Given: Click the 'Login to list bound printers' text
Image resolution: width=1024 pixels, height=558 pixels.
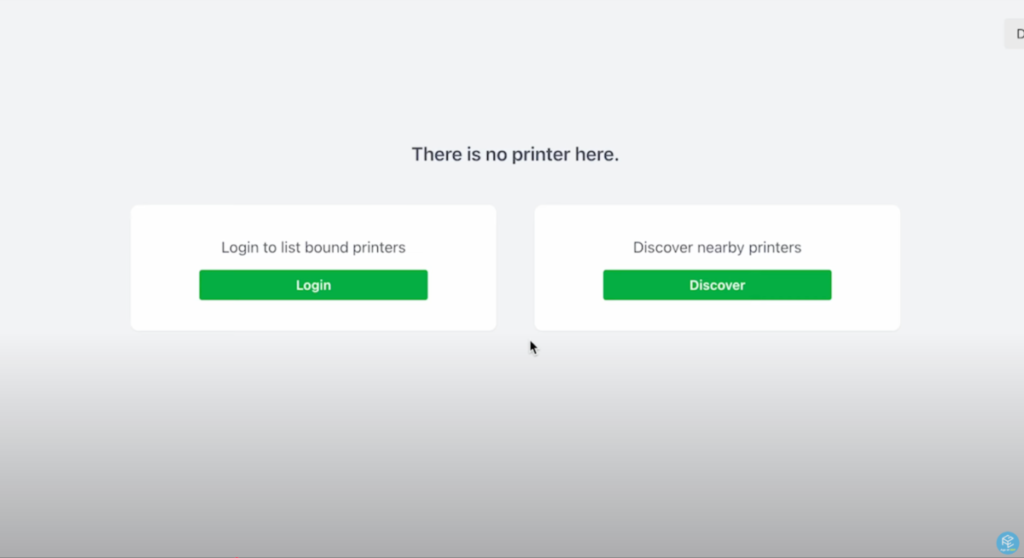Looking at the screenshot, I should pyautogui.click(x=313, y=247).
